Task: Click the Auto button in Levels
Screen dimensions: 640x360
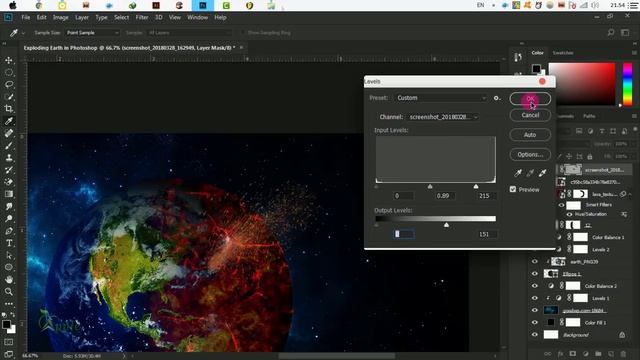Action: (530, 135)
